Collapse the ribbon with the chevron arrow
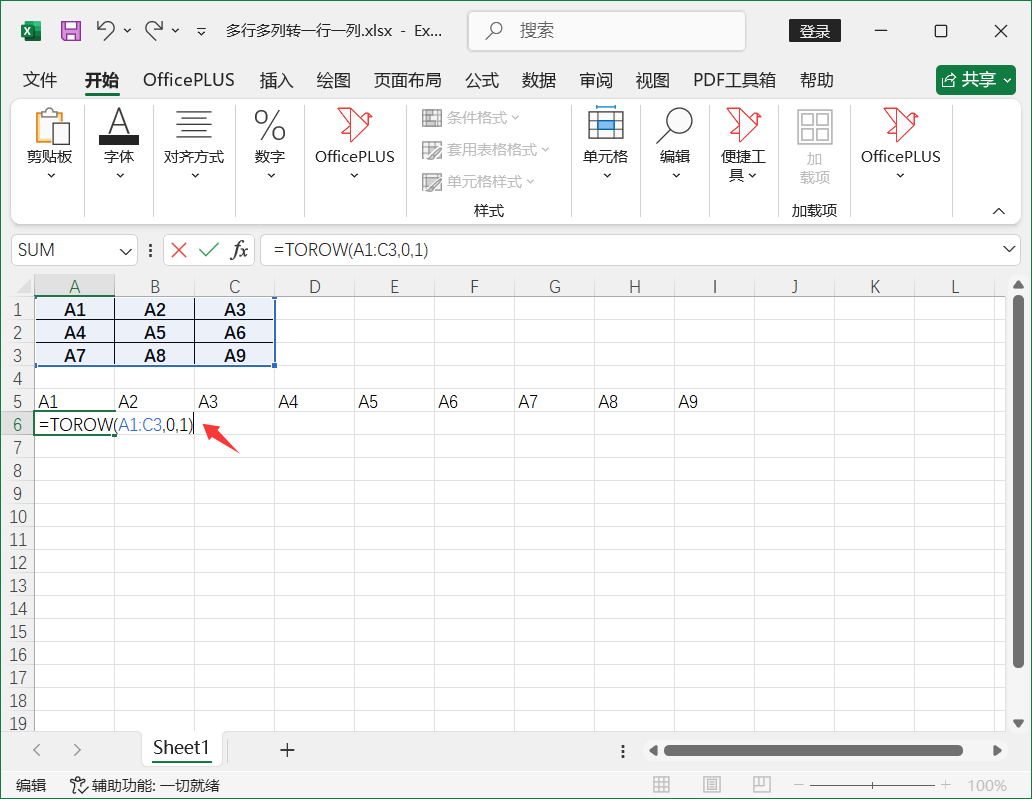Viewport: 1032px width, 799px height. [x=1000, y=210]
